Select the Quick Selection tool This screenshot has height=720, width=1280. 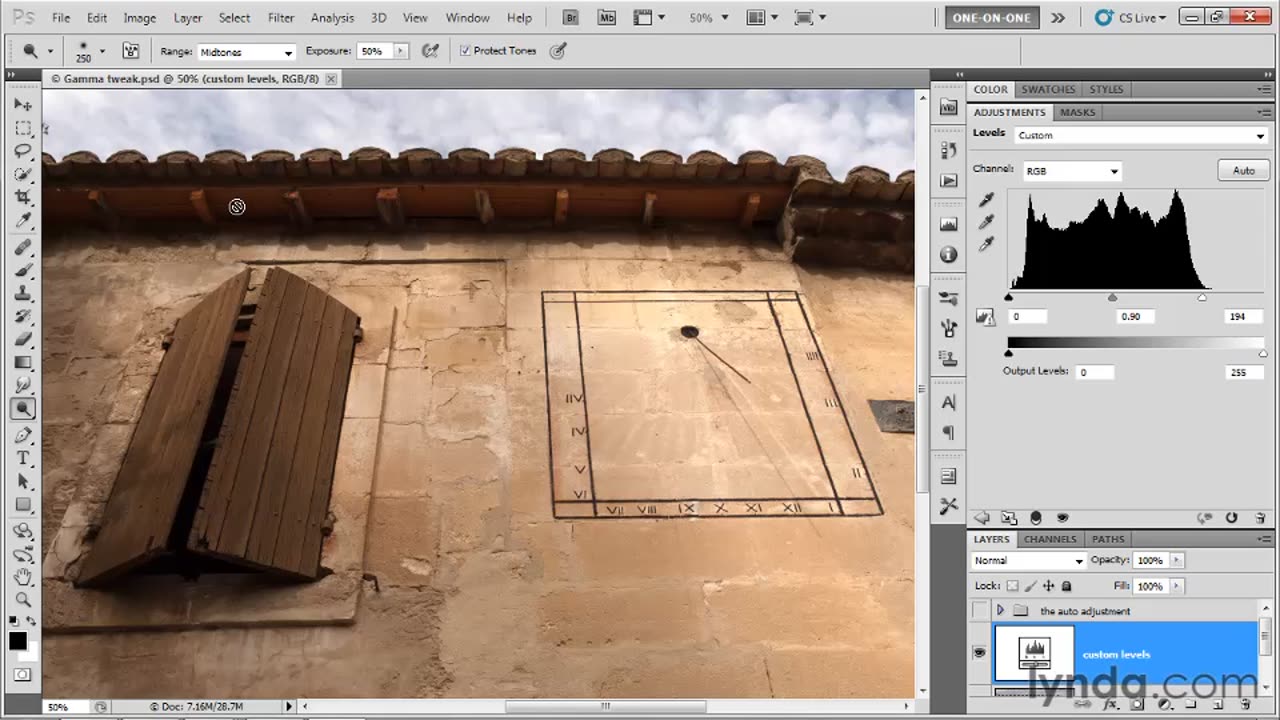coord(23,174)
